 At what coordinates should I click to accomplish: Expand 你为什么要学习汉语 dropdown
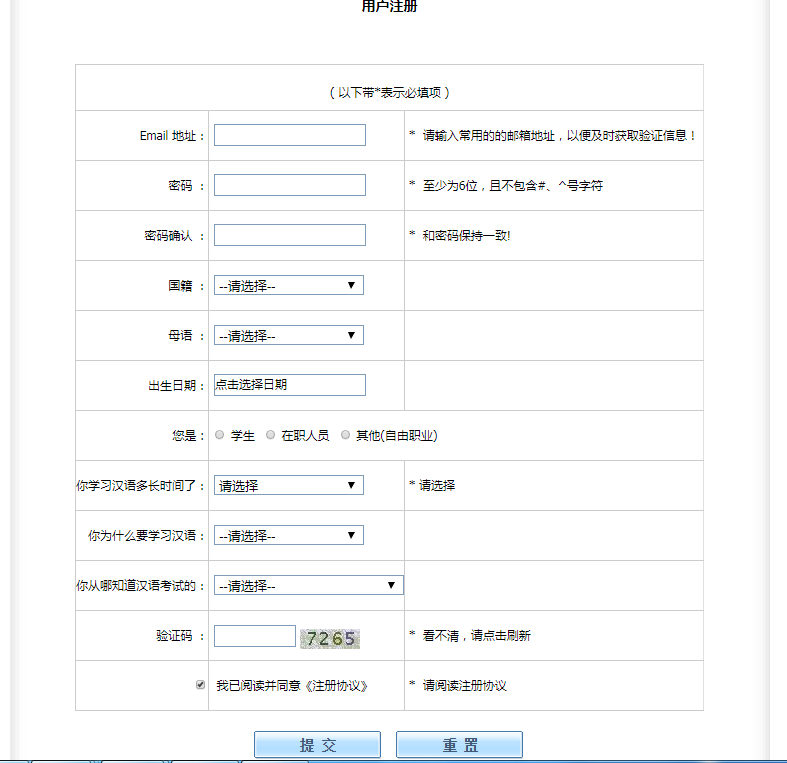click(288, 535)
